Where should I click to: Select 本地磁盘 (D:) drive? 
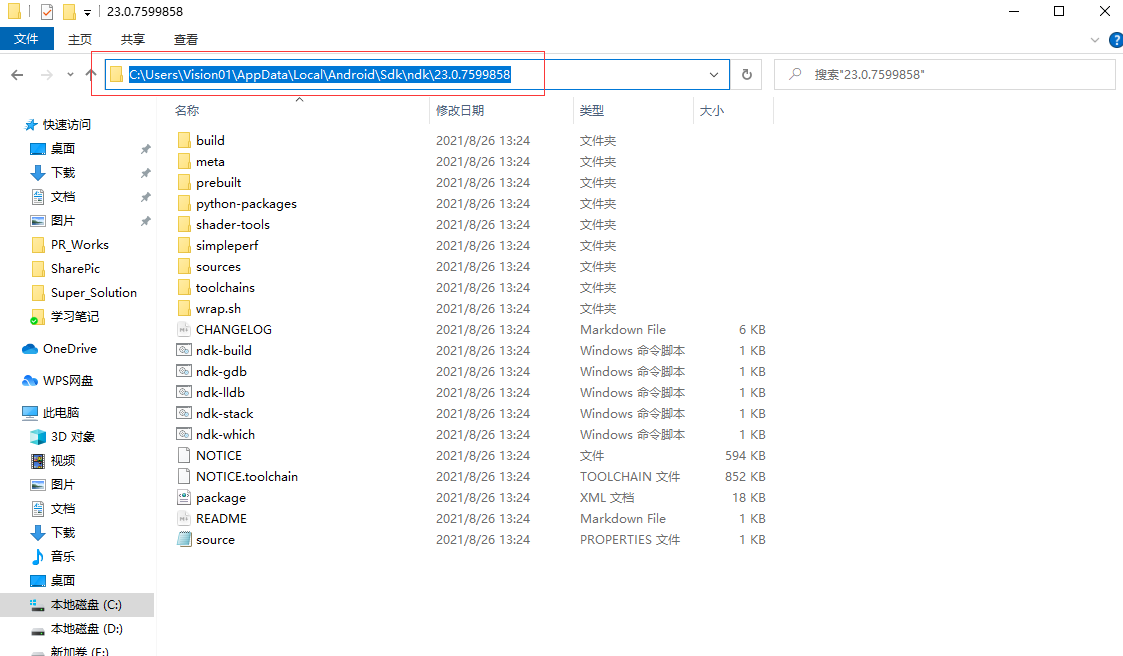86,629
